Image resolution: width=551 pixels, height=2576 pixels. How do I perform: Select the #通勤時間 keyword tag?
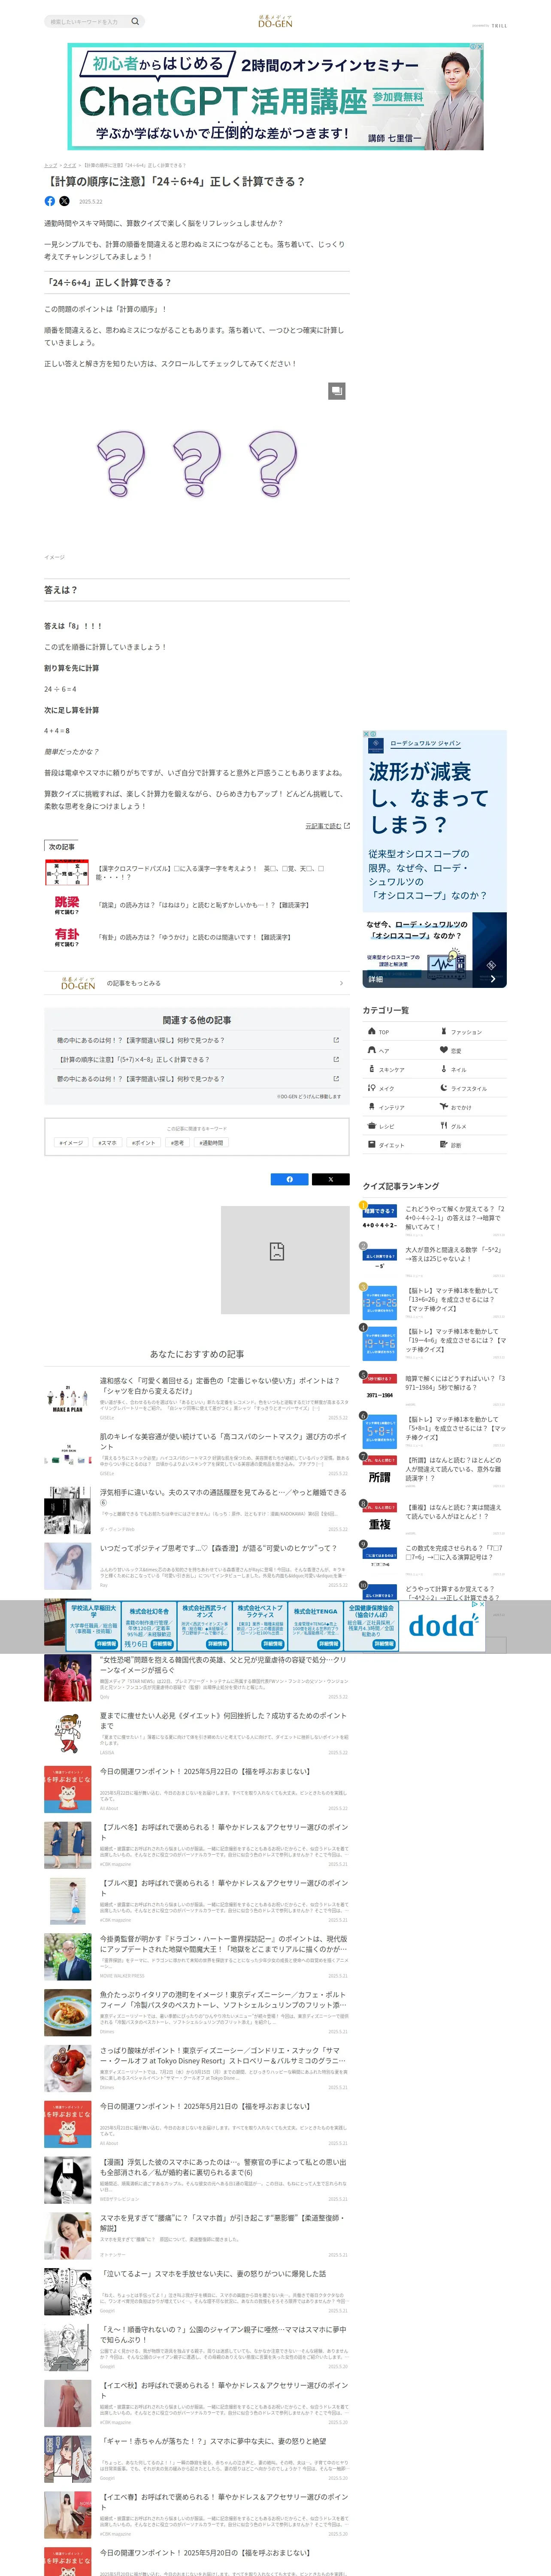point(211,1142)
